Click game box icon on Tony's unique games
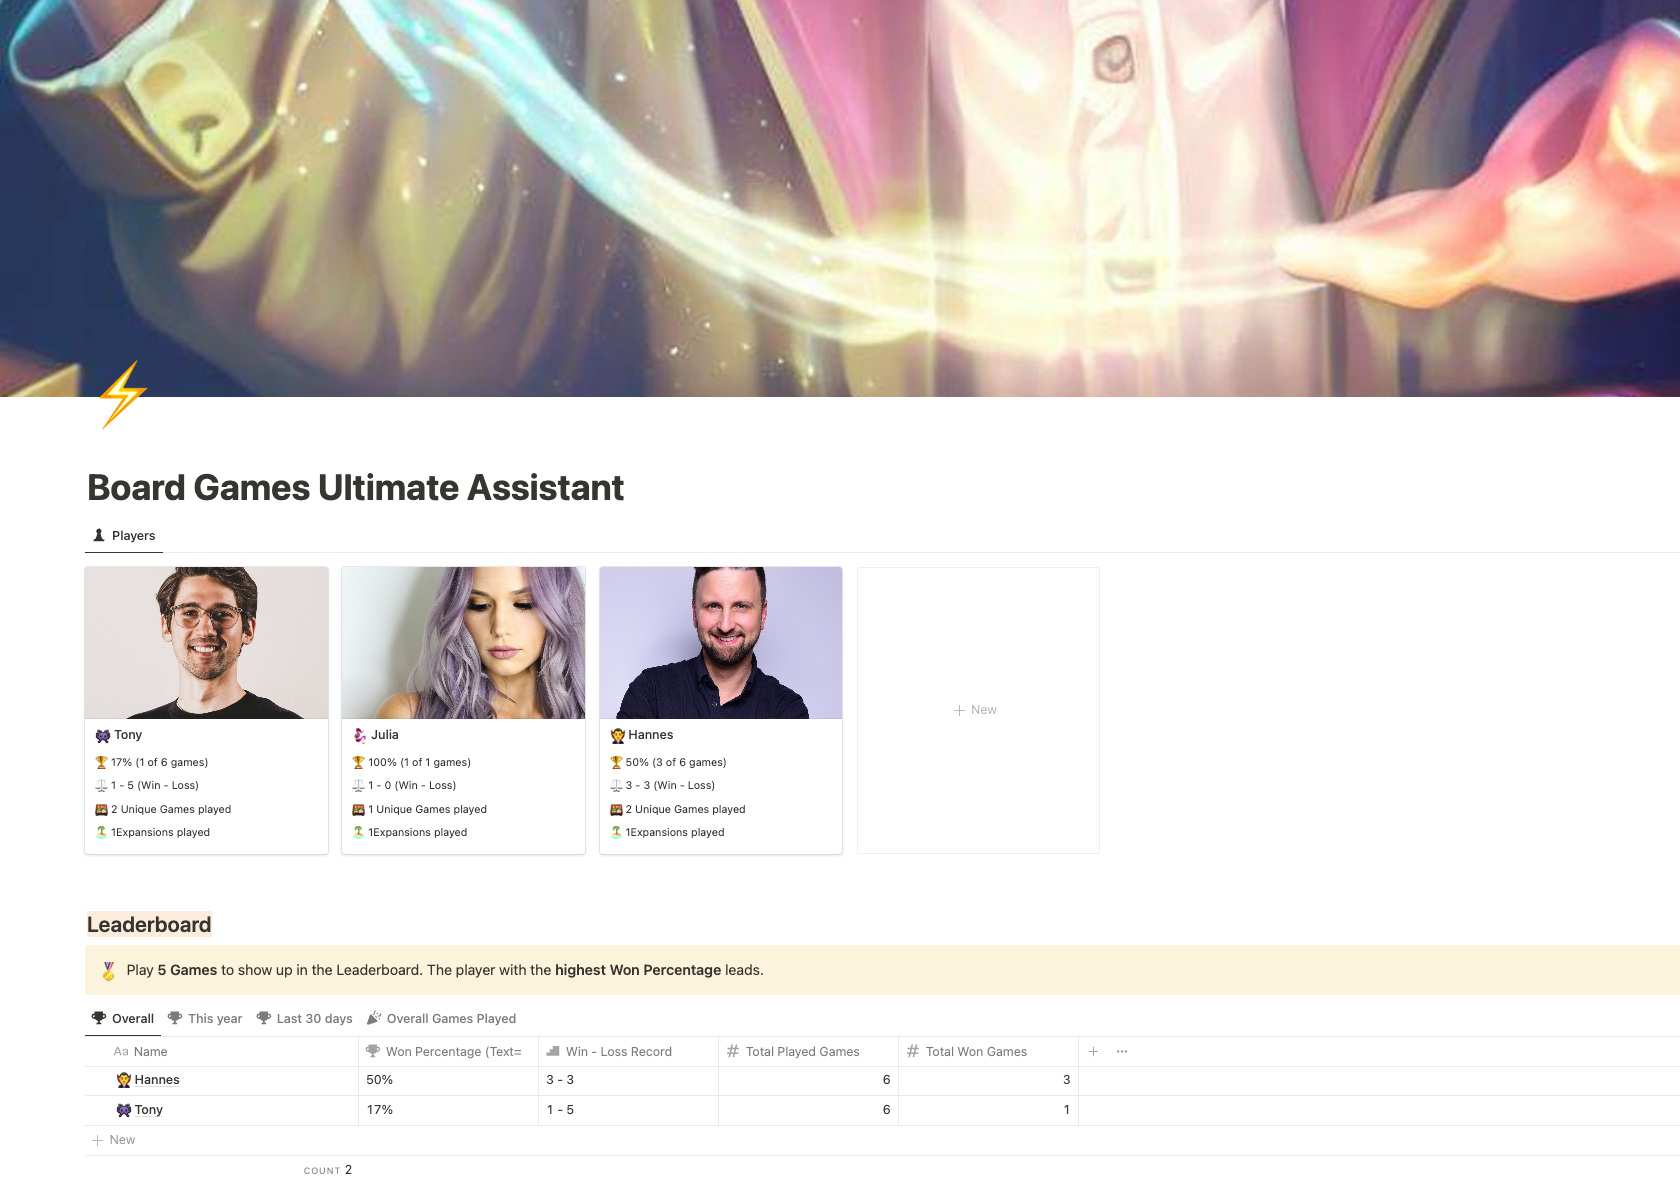 point(101,809)
